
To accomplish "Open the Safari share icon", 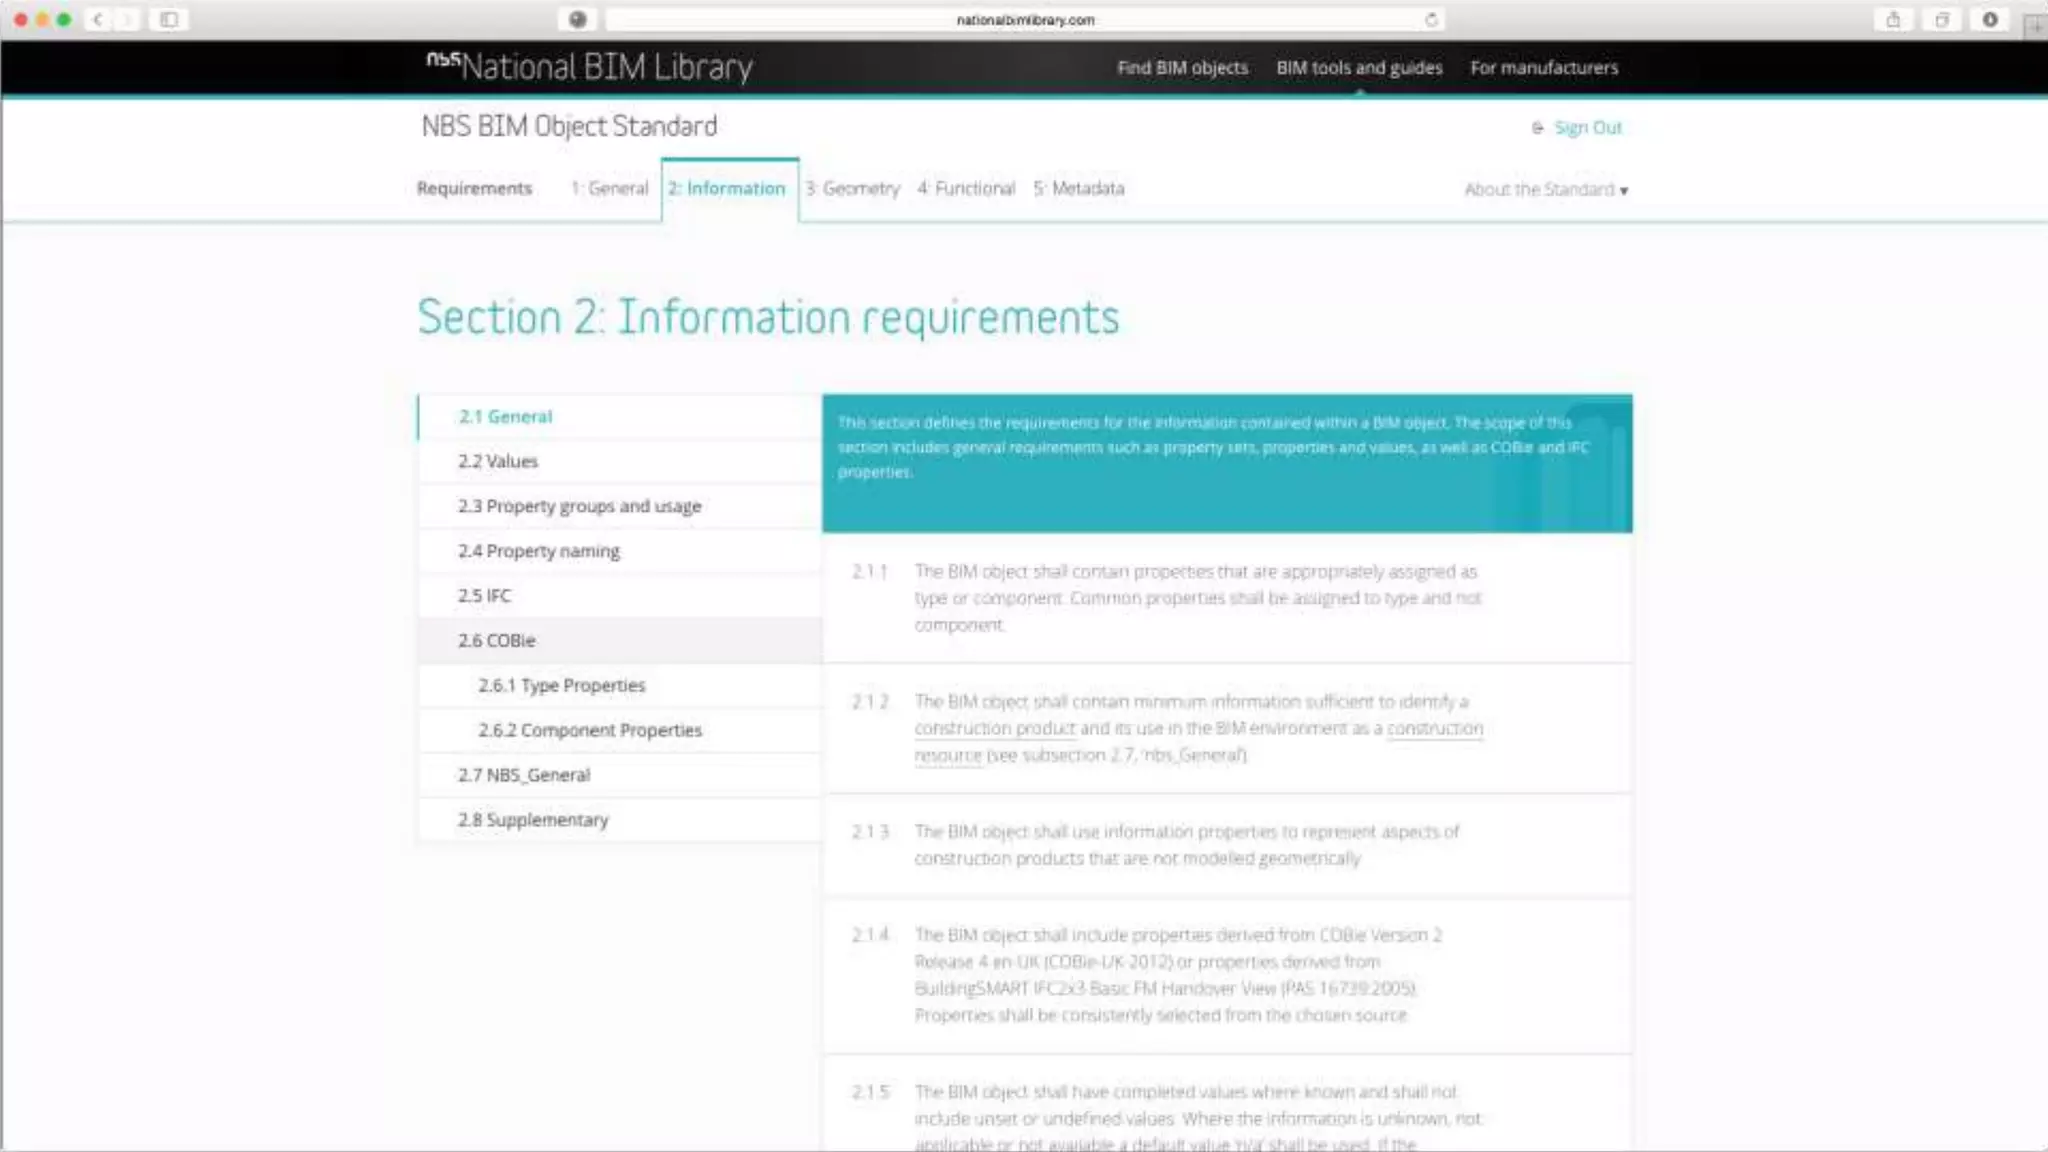I will click(1893, 19).
